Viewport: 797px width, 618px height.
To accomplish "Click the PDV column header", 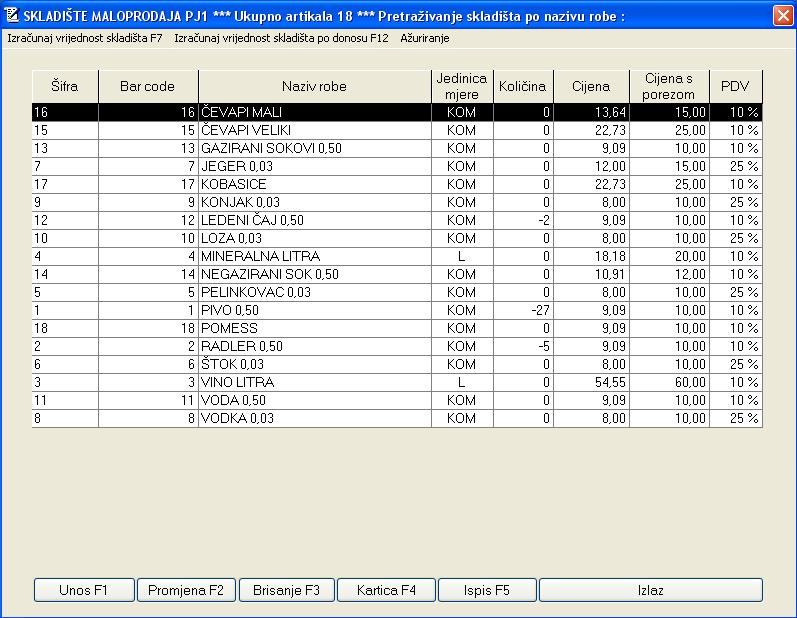I will pyautogui.click(x=735, y=86).
